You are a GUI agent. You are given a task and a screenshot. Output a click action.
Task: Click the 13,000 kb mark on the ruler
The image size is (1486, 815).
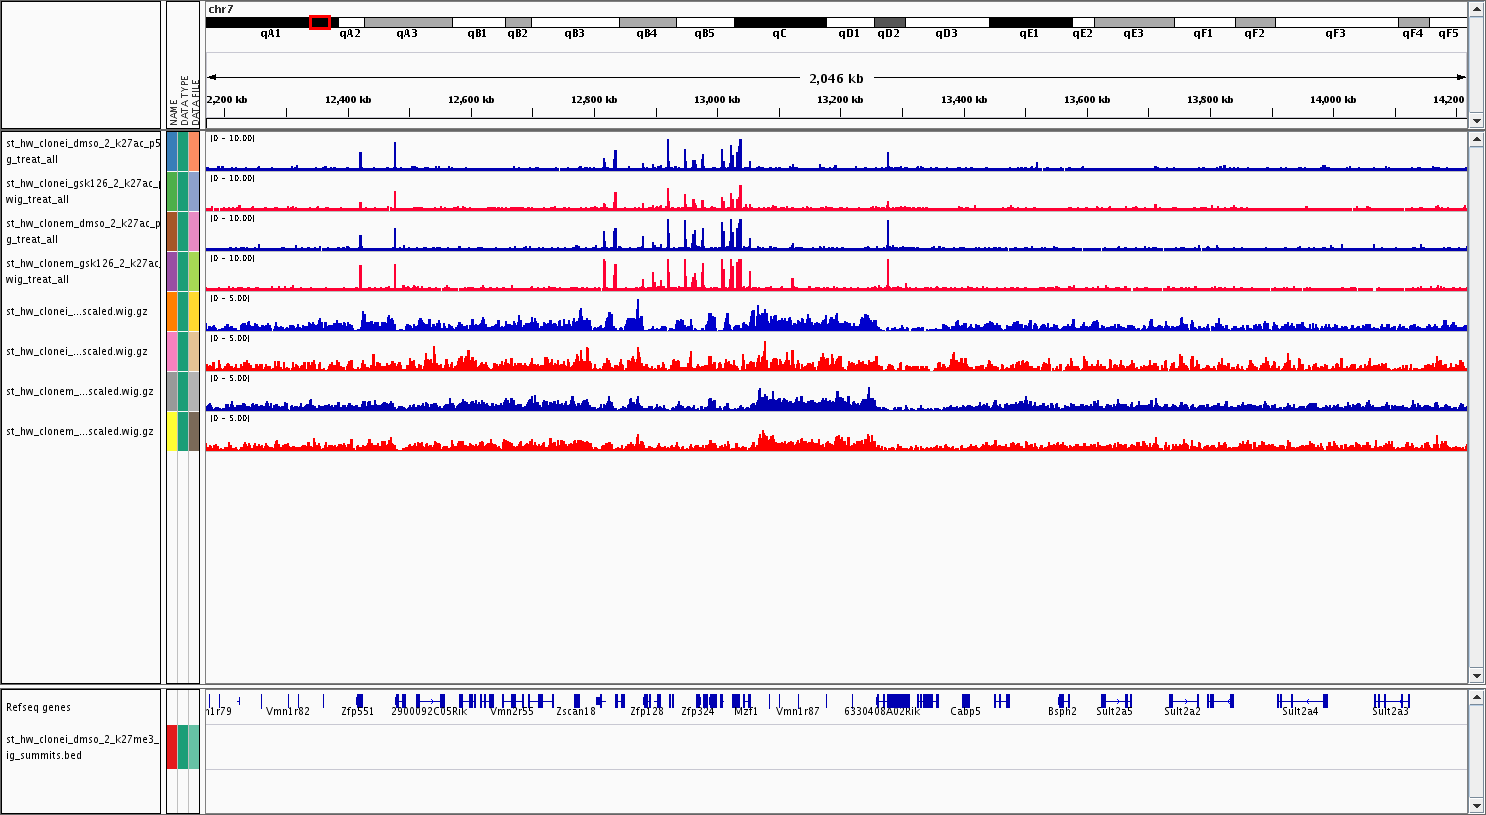click(717, 100)
